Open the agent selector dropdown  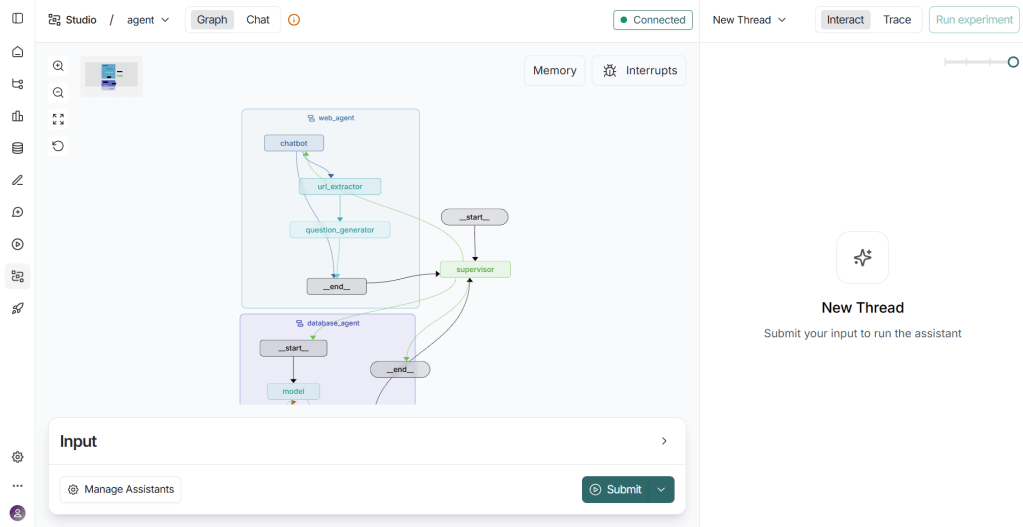(148, 20)
